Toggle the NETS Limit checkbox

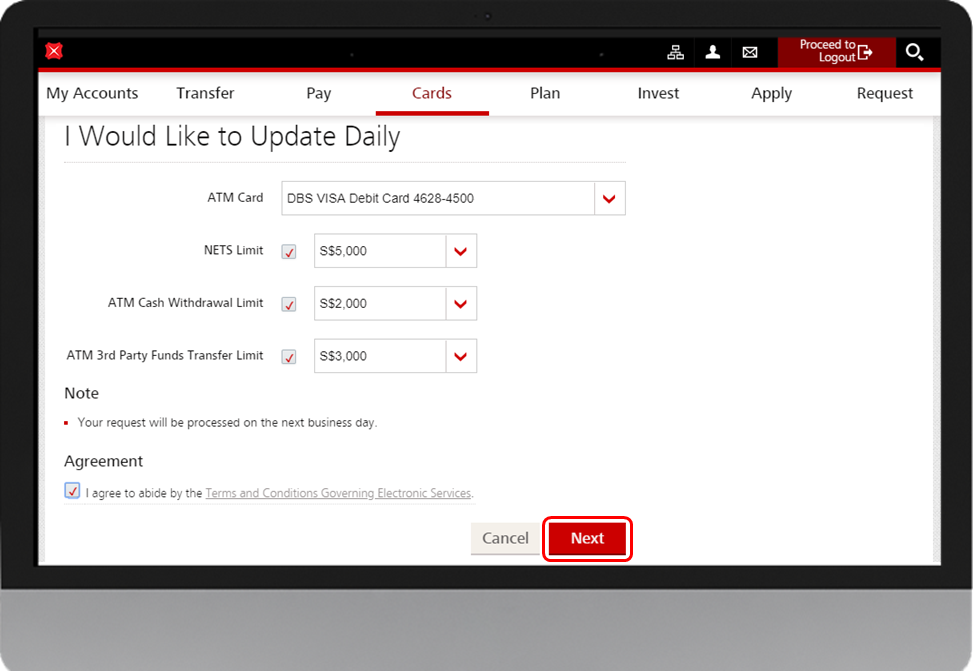[x=289, y=252]
